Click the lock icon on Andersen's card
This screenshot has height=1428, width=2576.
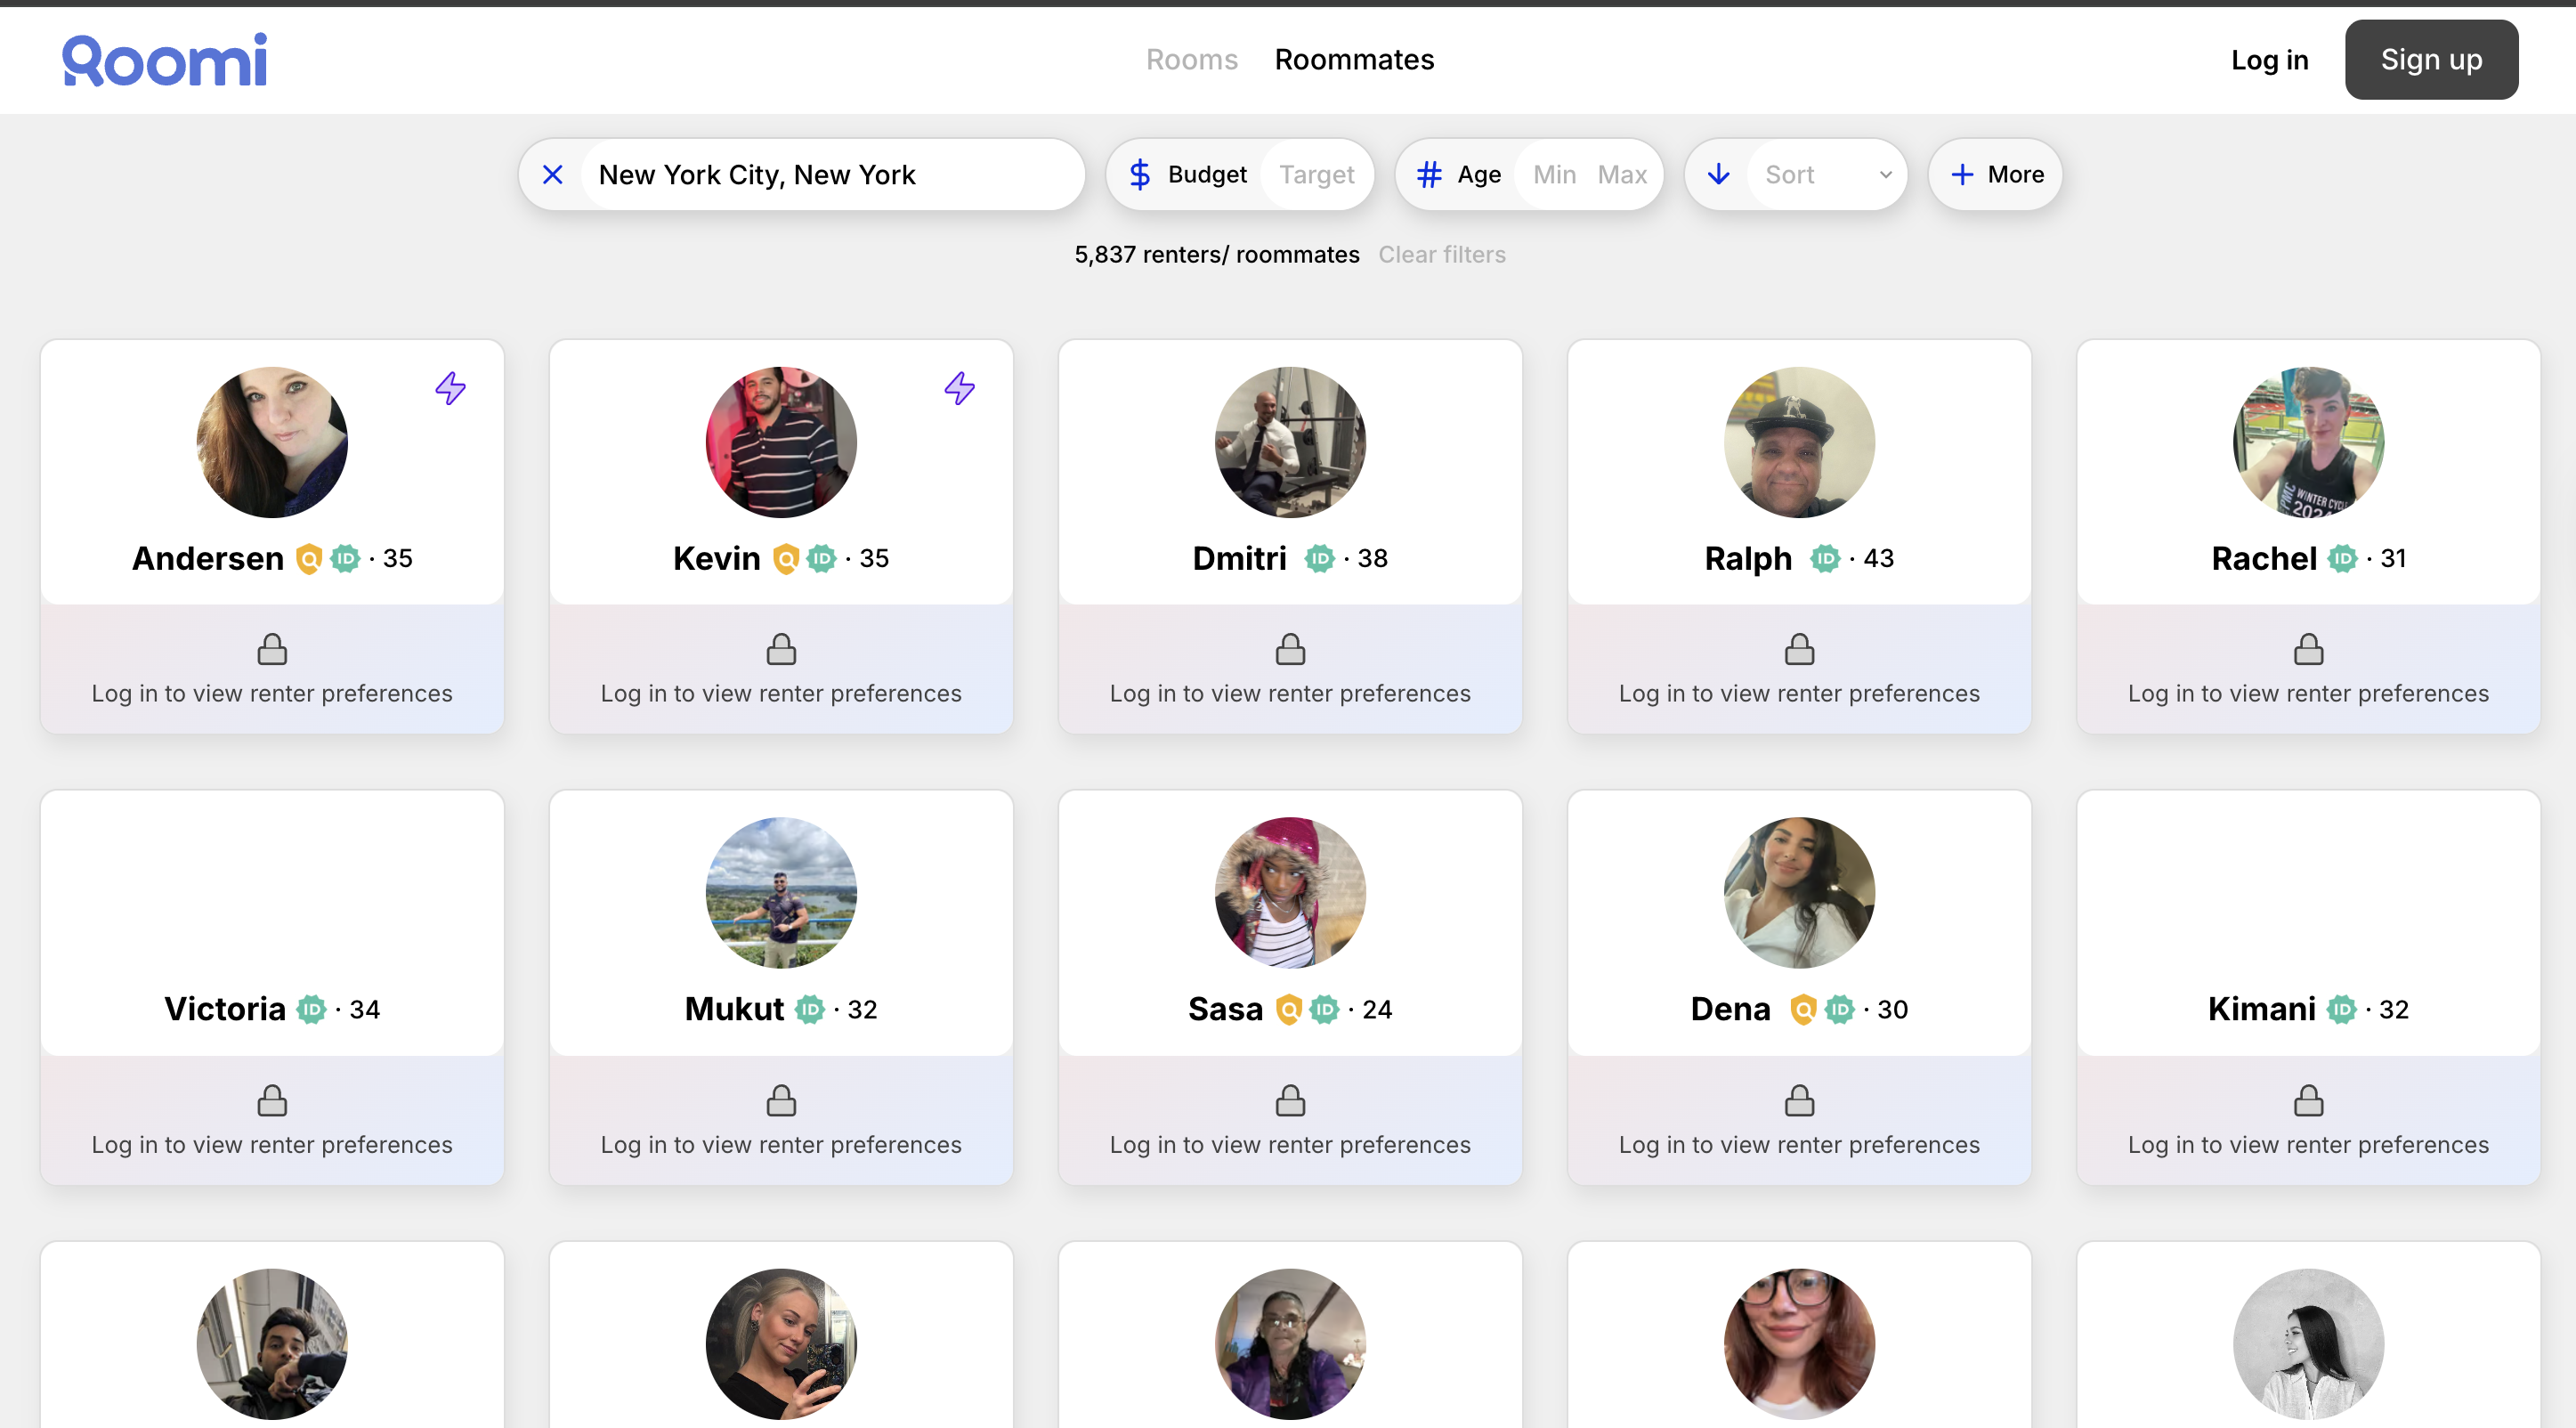tap(272, 649)
